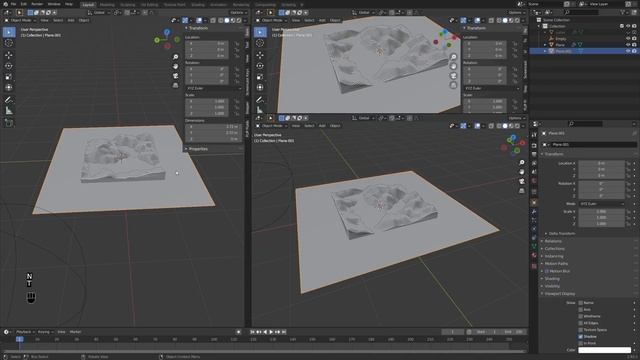Open Object properties tab icon
This screenshot has width=640, height=360.
pyautogui.click(x=534, y=202)
